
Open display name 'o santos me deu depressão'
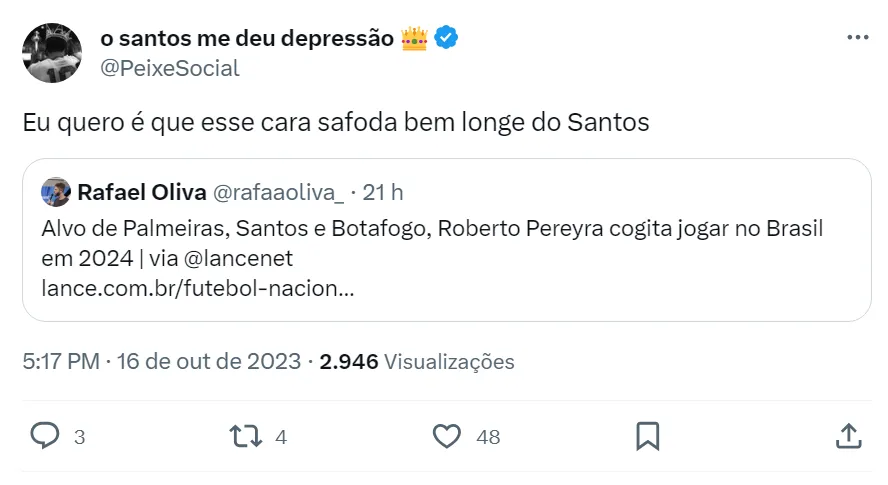click(x=247, y=38)
